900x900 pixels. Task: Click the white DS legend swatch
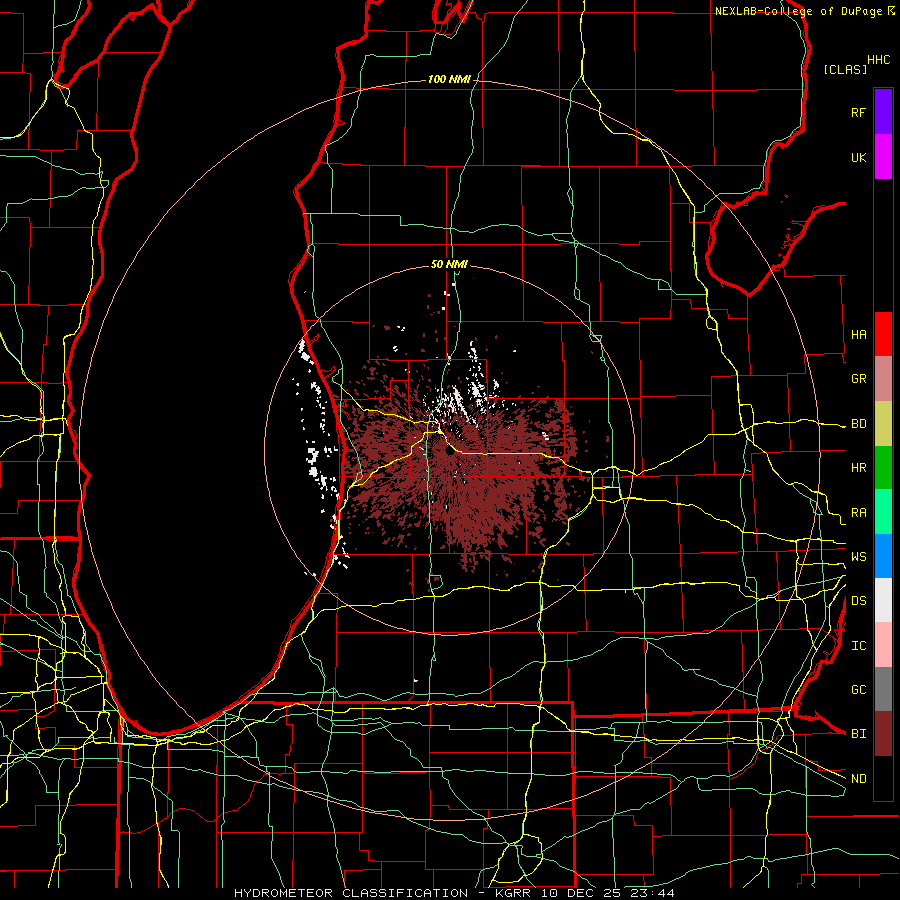click(x=883, y=600)
